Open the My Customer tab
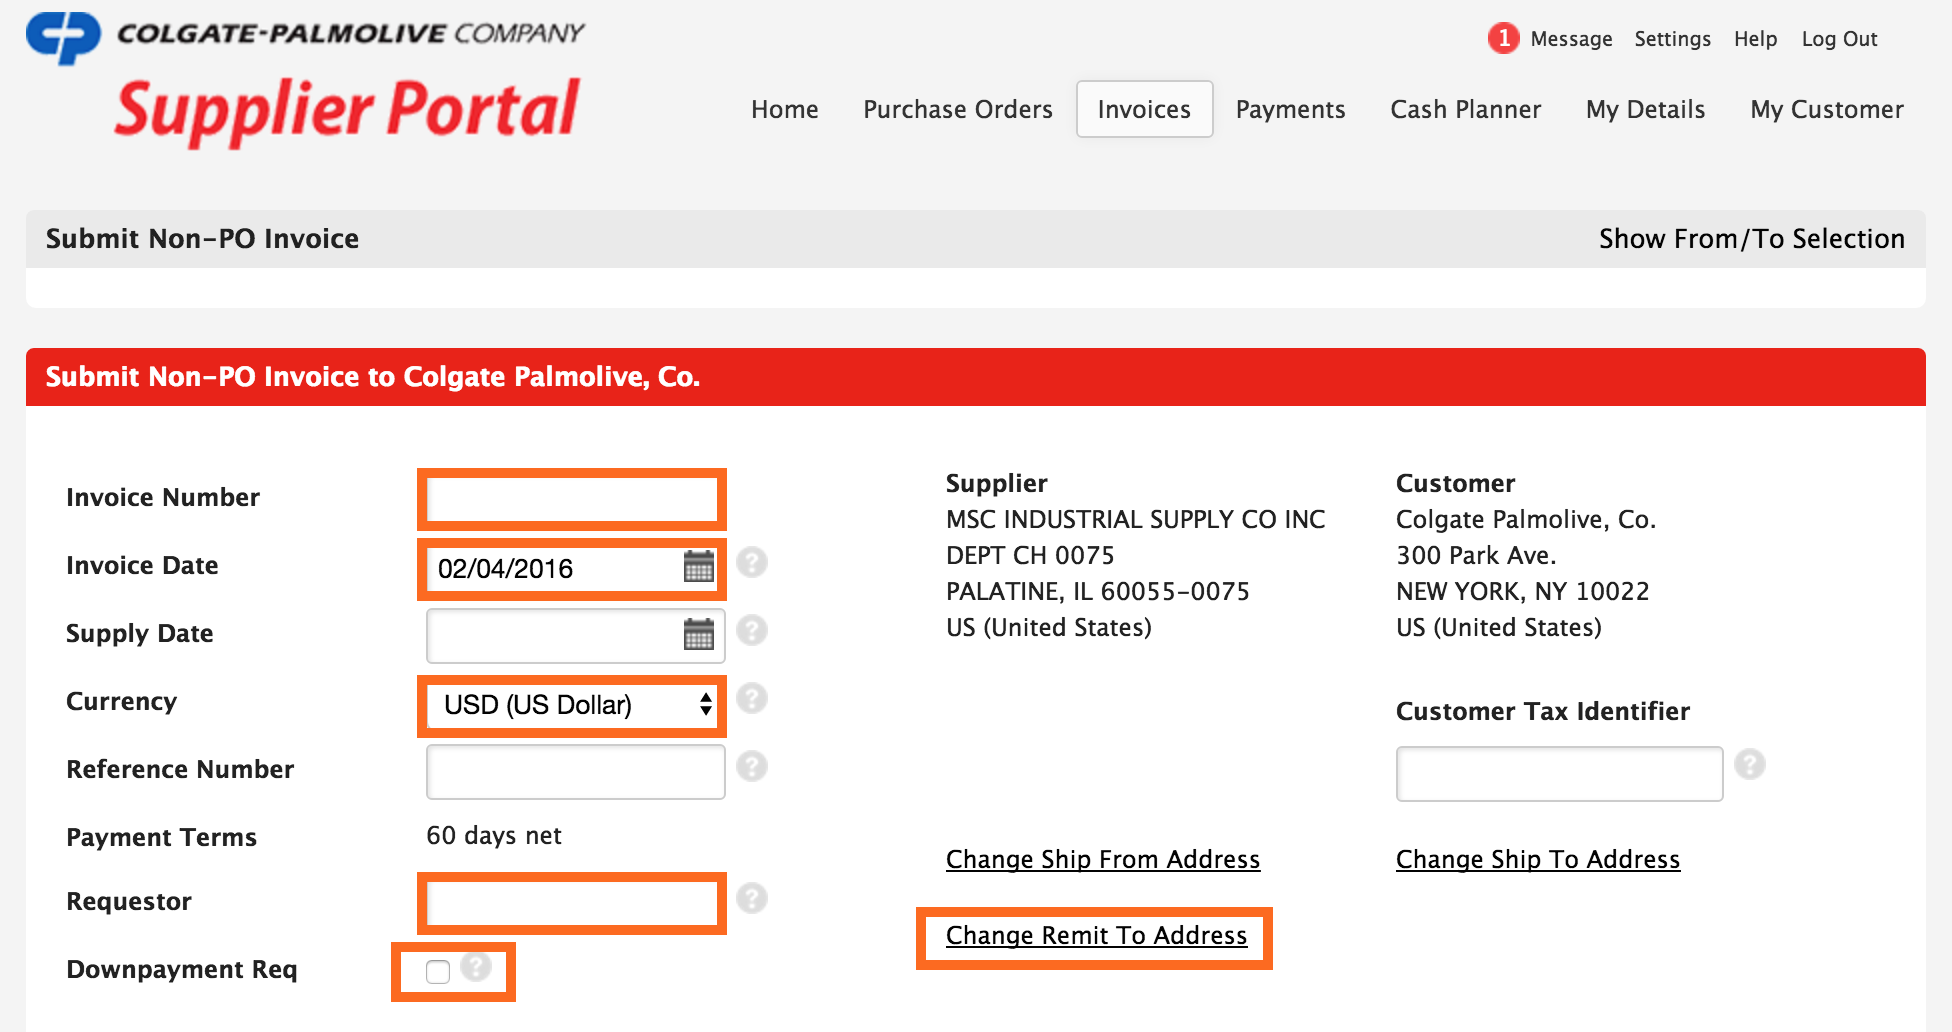This screenshot has width=1952, height=1032. (1827, 109)
